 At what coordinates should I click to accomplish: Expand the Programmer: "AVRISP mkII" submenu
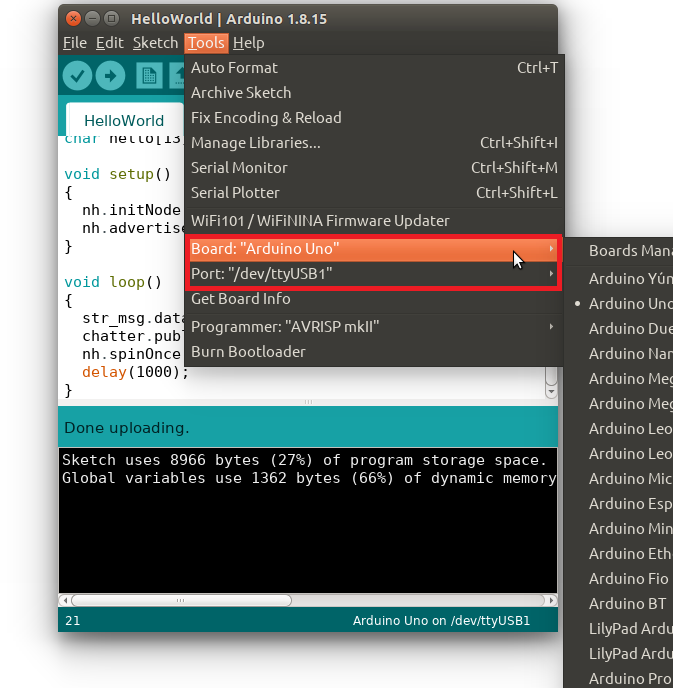[x=374, y=327]
